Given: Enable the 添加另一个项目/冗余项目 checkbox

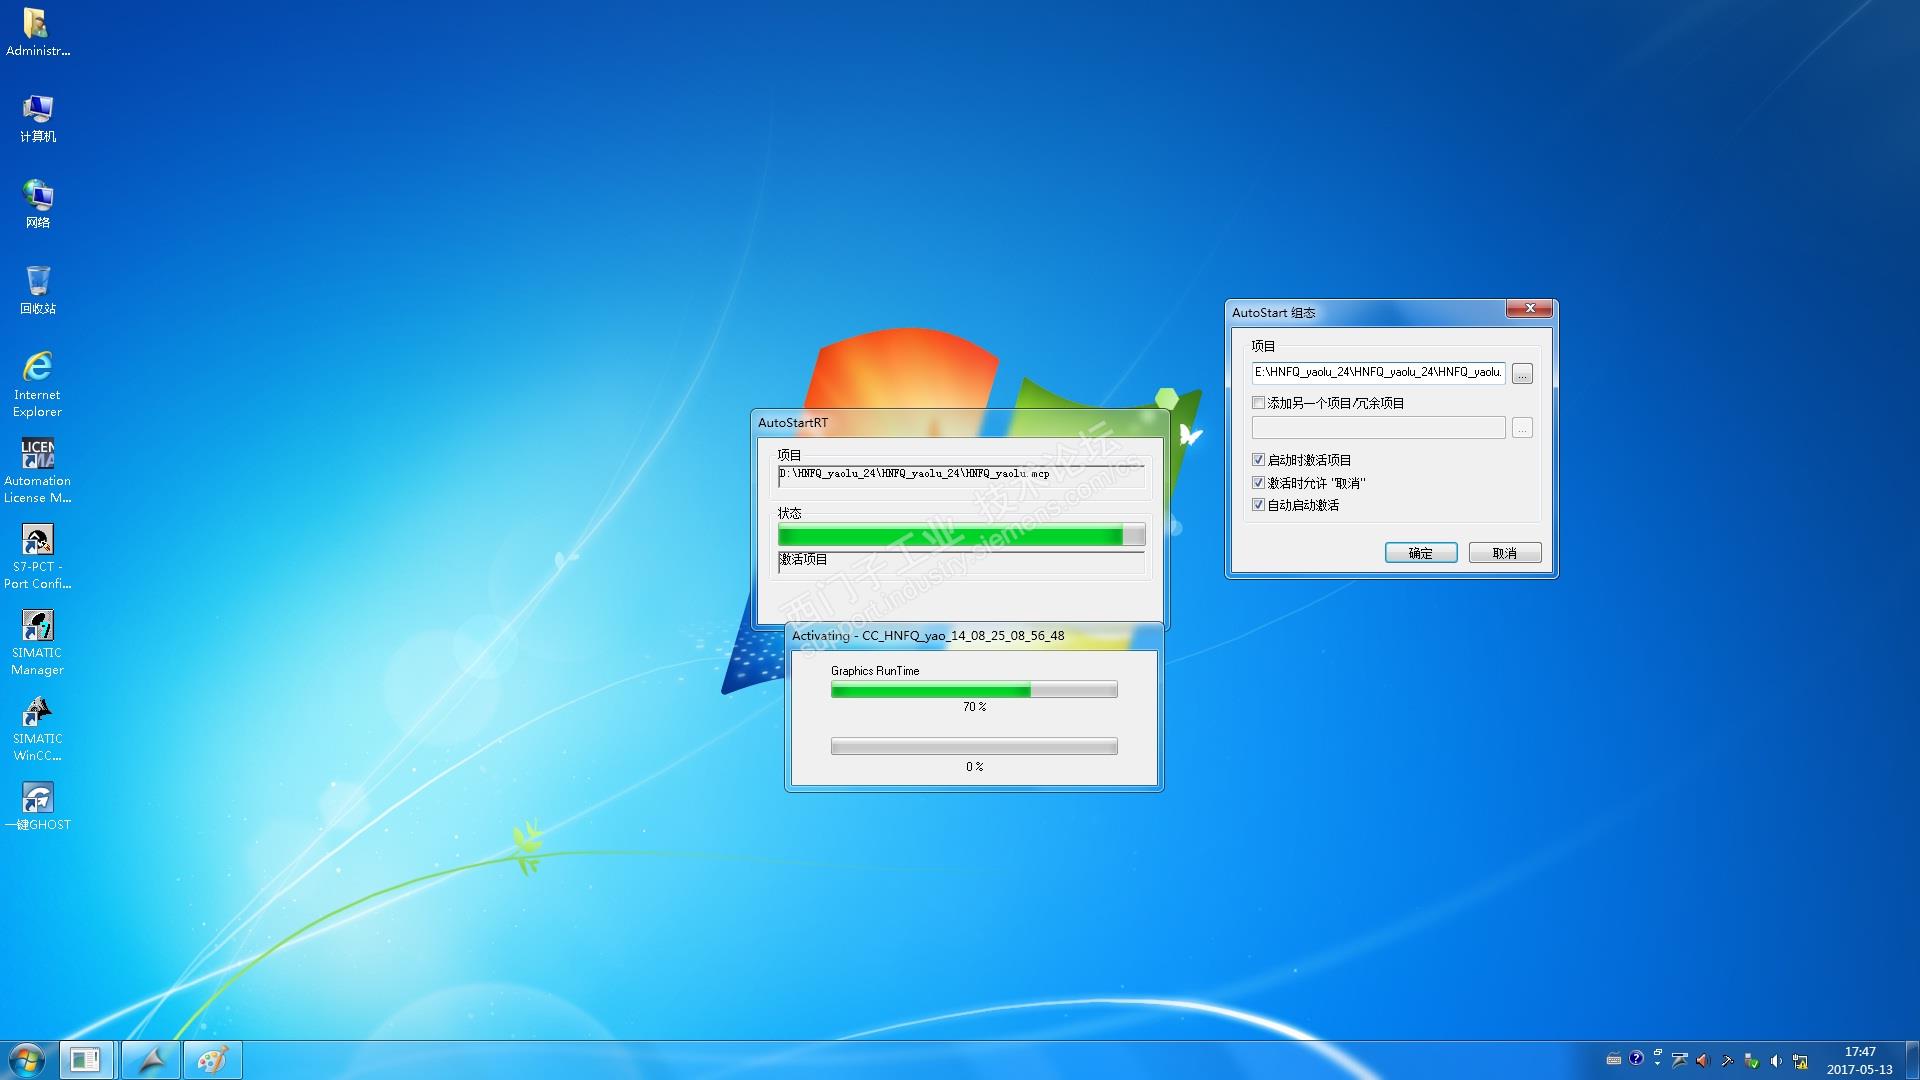Looking at the screenshot, I should (x=1258, y=403).
